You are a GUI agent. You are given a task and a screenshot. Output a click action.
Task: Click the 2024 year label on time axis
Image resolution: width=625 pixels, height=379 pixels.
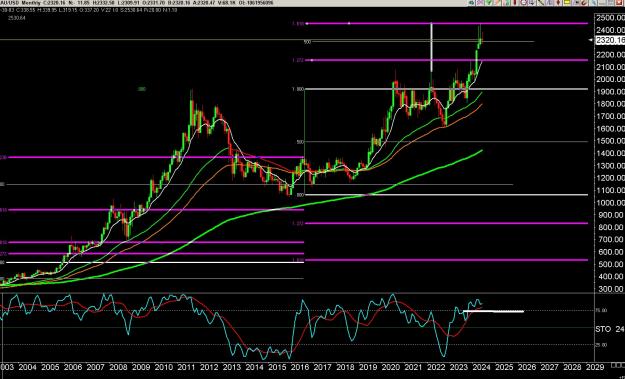(x=482, y=367)
